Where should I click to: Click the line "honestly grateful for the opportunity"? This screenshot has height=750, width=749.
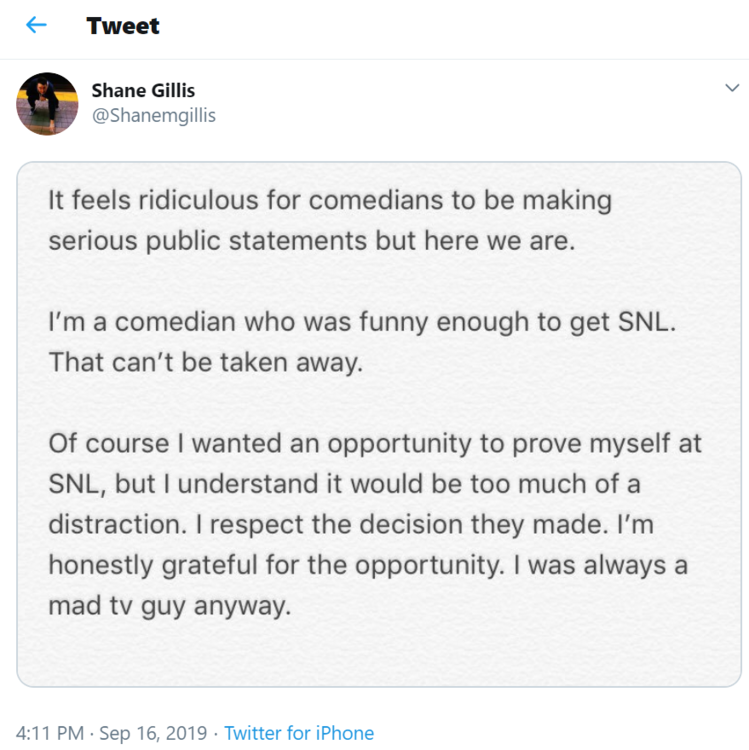(368, 565)
